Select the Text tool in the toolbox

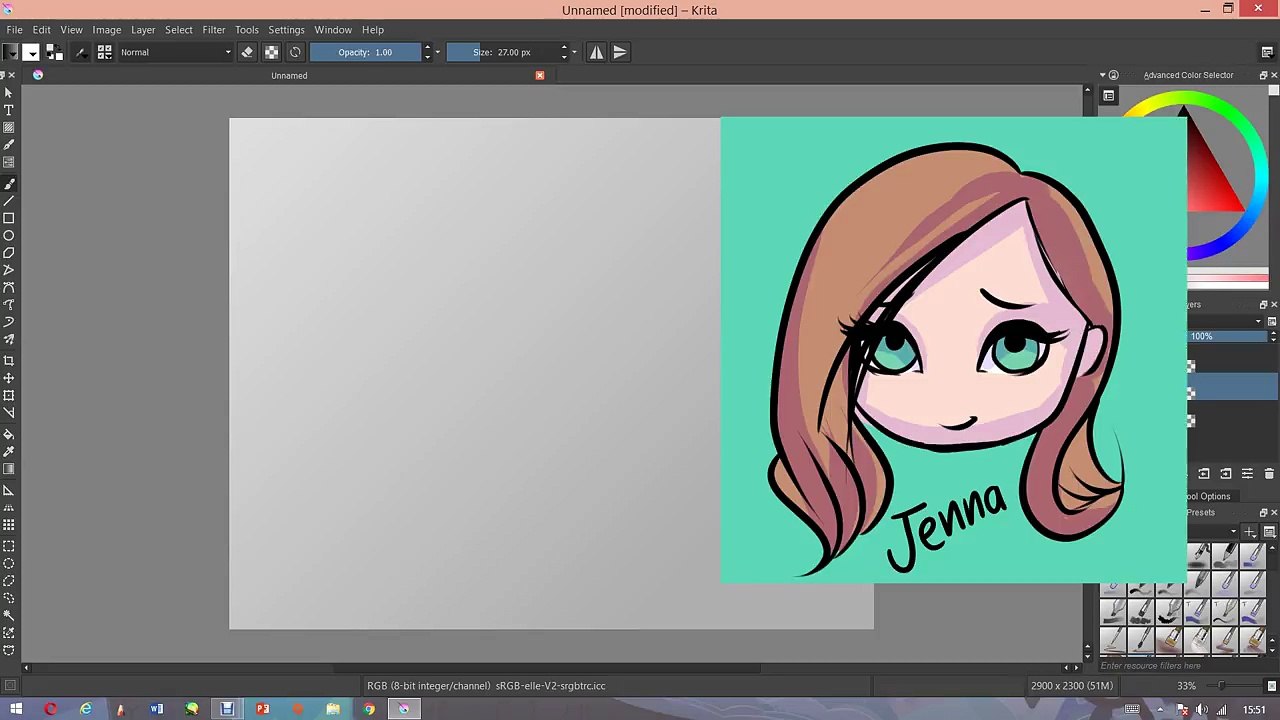pyautogui.click(x=9, y=109)
